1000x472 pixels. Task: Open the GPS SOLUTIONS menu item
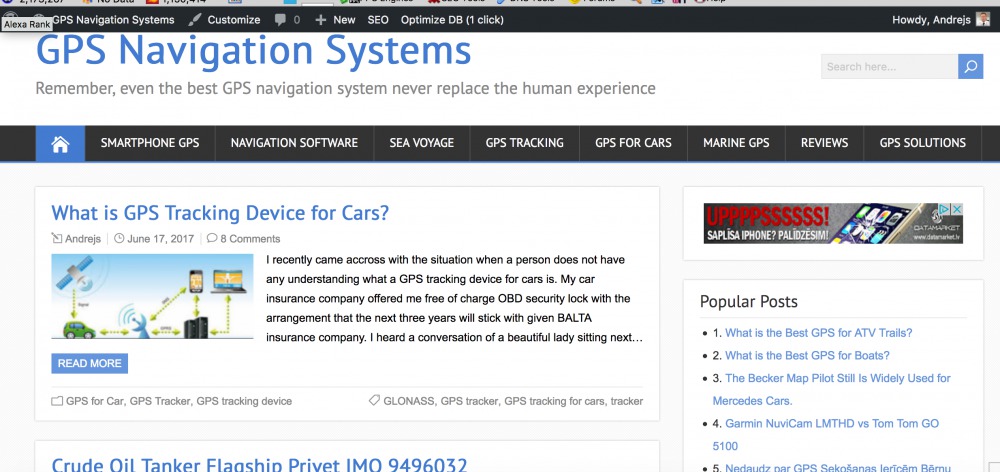(922, 144)
